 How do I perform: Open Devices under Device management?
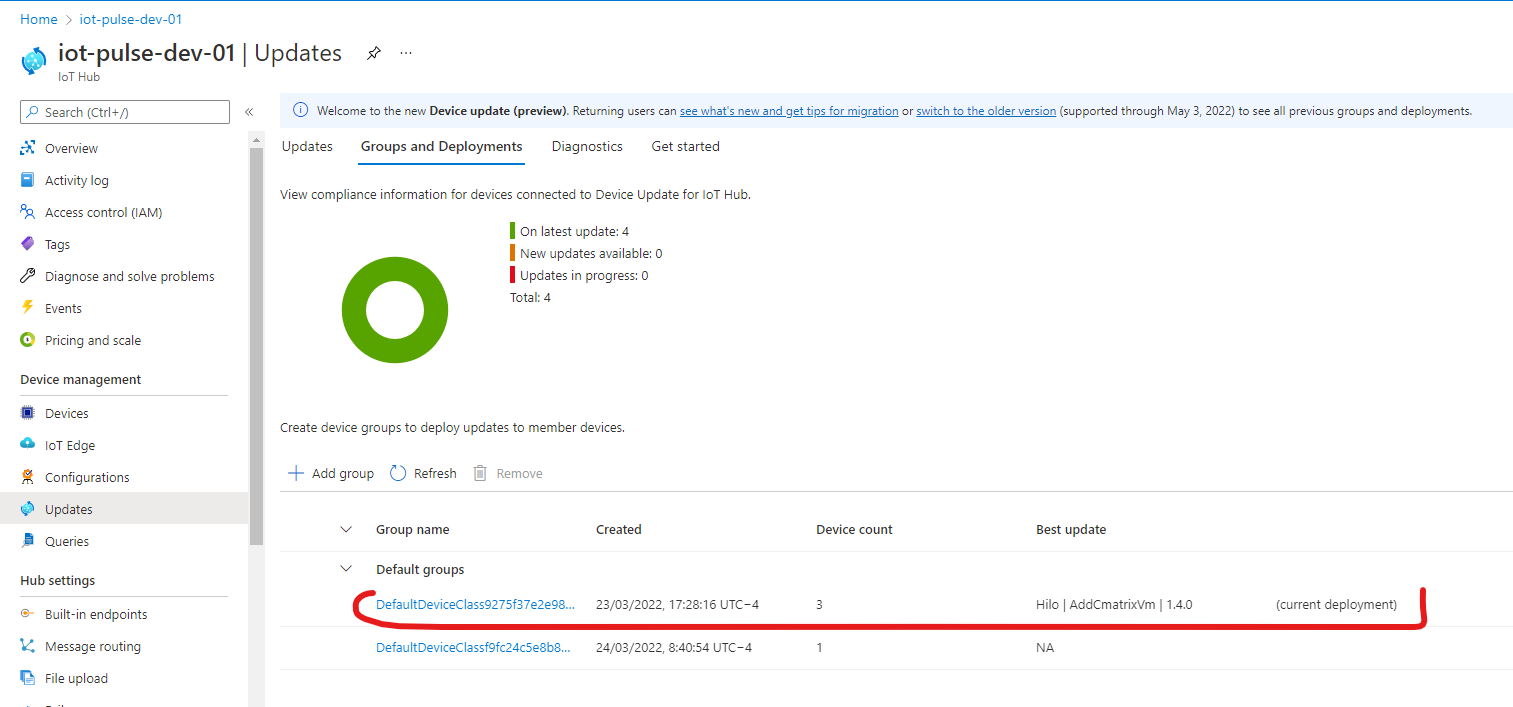(x=68, y=412)
